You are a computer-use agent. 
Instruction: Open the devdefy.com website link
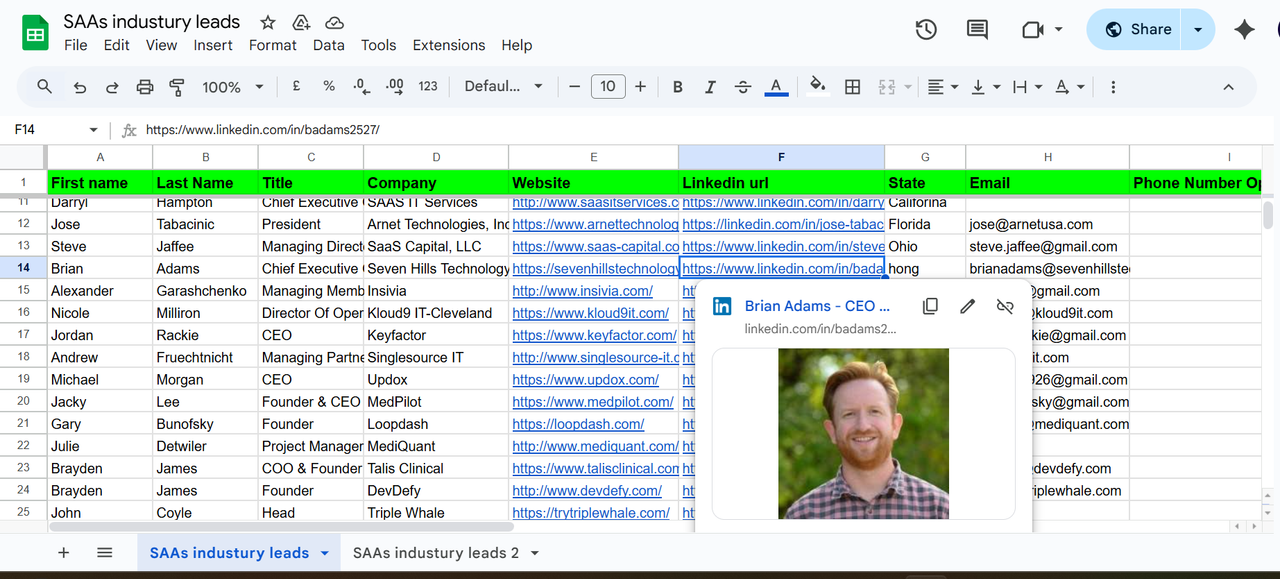(x=587, y=491)
